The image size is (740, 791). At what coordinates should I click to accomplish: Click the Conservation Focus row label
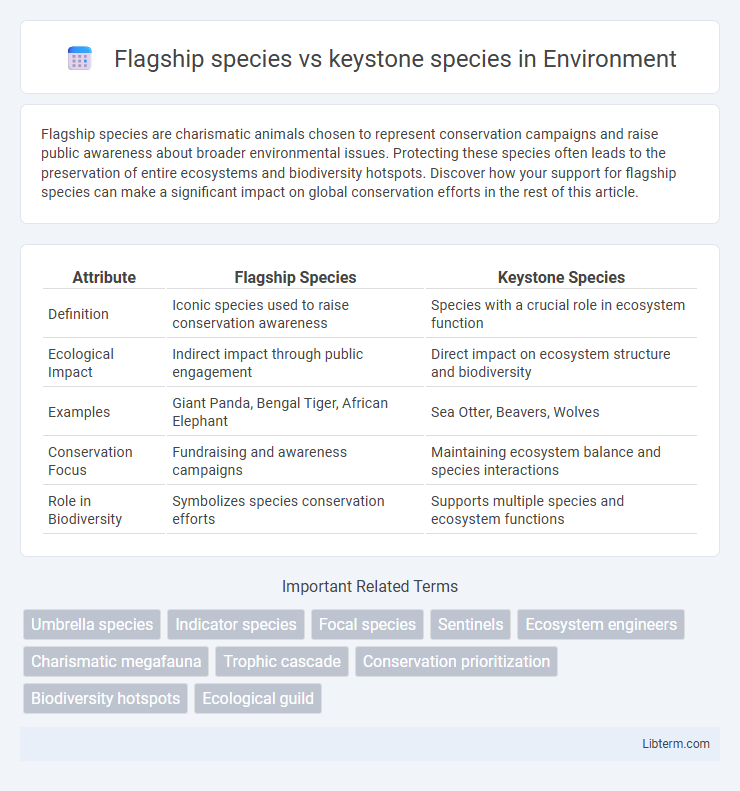click(90, 461)
